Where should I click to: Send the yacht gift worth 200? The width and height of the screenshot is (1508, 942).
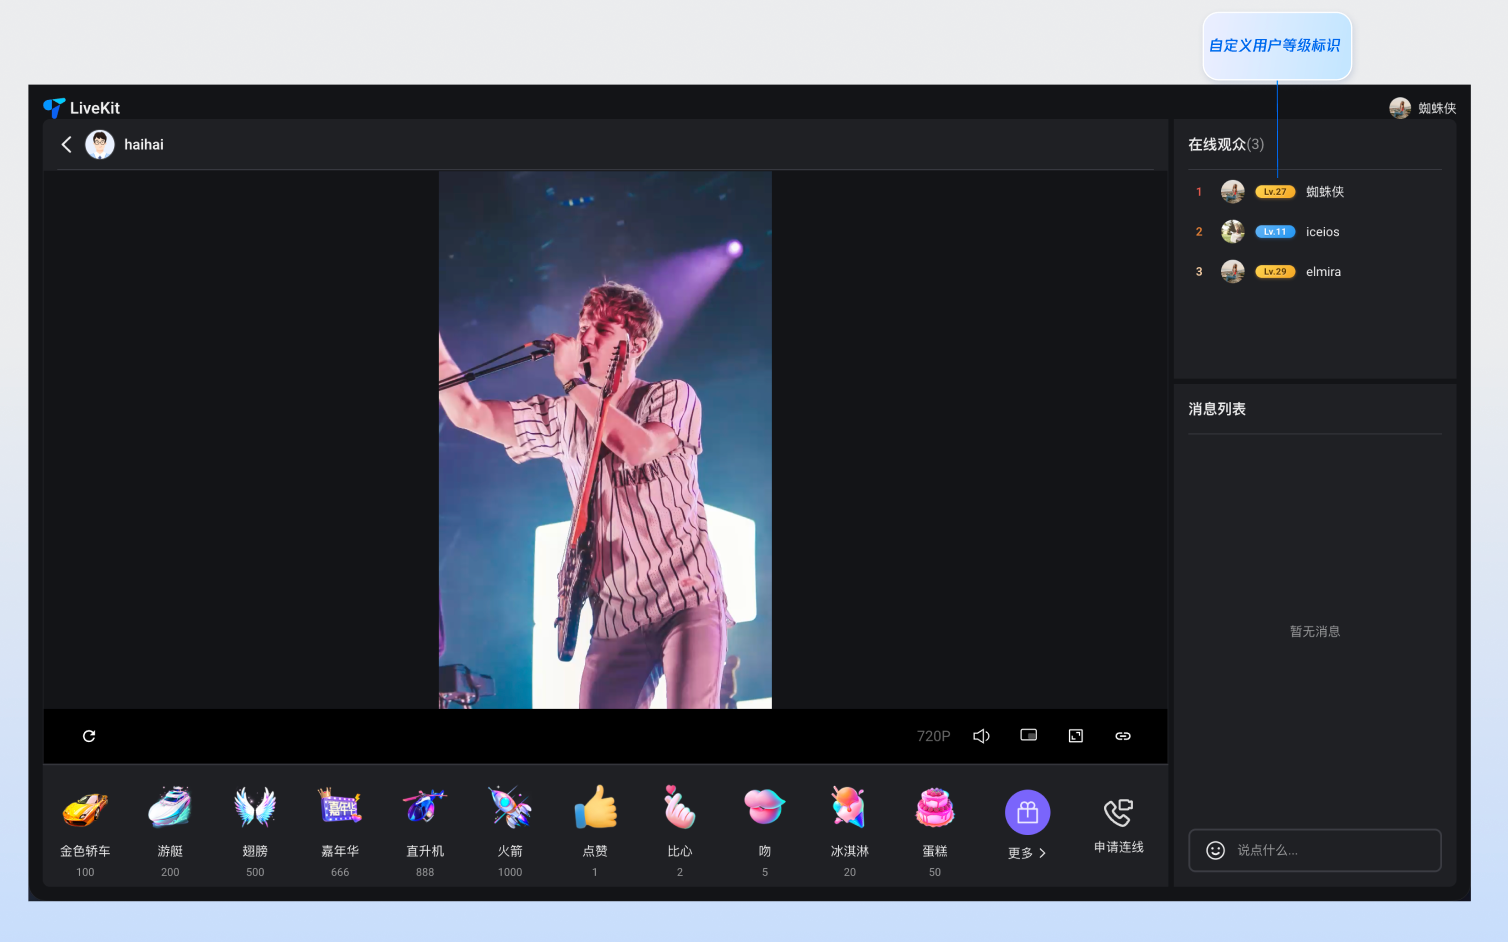point(170,809)
